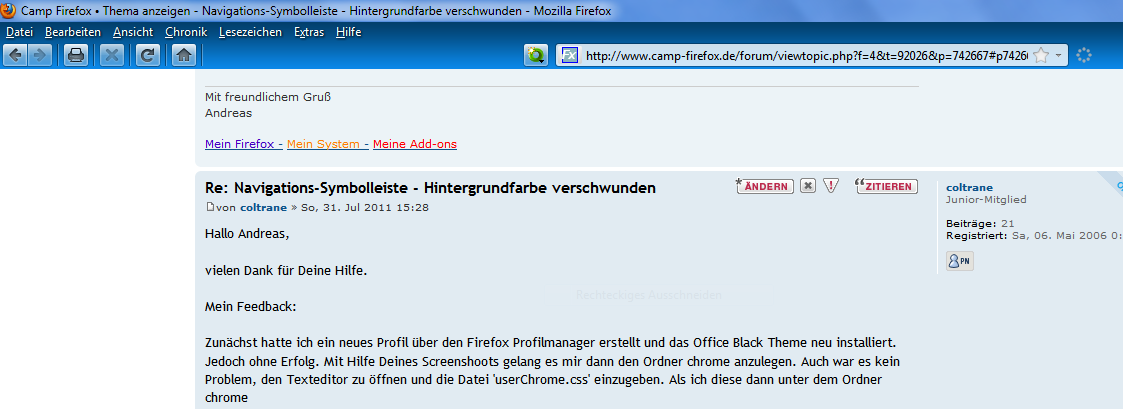
Task: Click the Firefox logo in the title bar
Action: (x=8, y=11)
